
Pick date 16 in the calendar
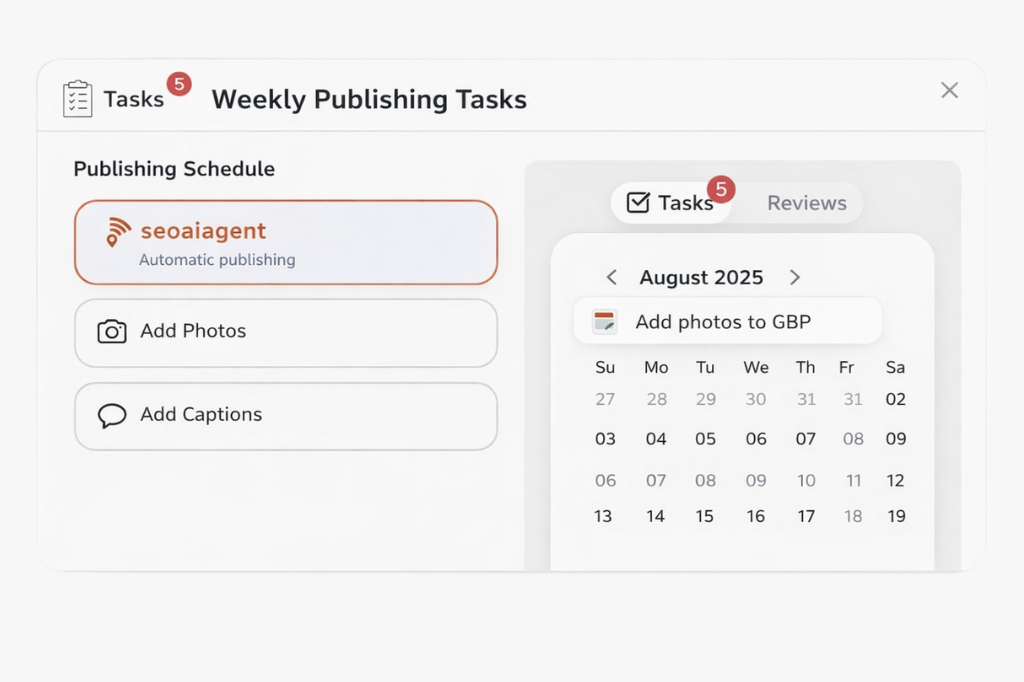tap(756, 517)
